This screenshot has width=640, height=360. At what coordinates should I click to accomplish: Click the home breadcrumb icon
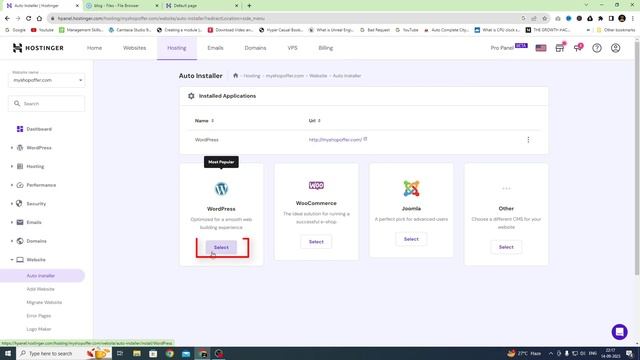coord(236,76)
